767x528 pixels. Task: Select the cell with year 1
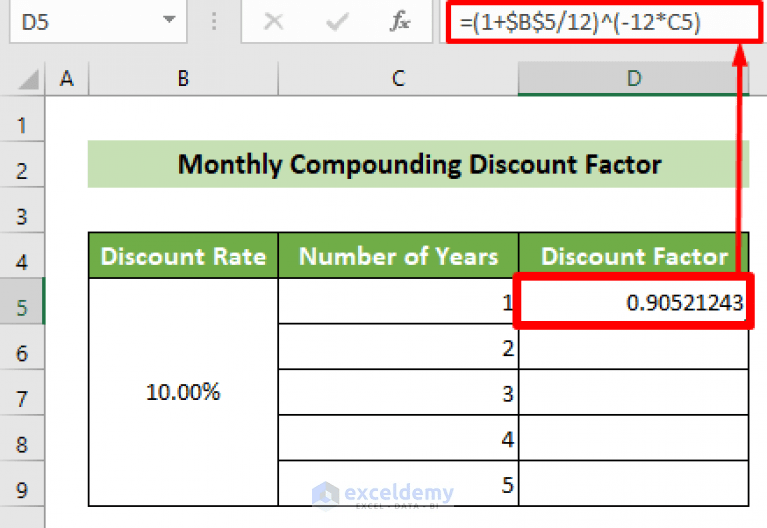(x=398, y=301)
